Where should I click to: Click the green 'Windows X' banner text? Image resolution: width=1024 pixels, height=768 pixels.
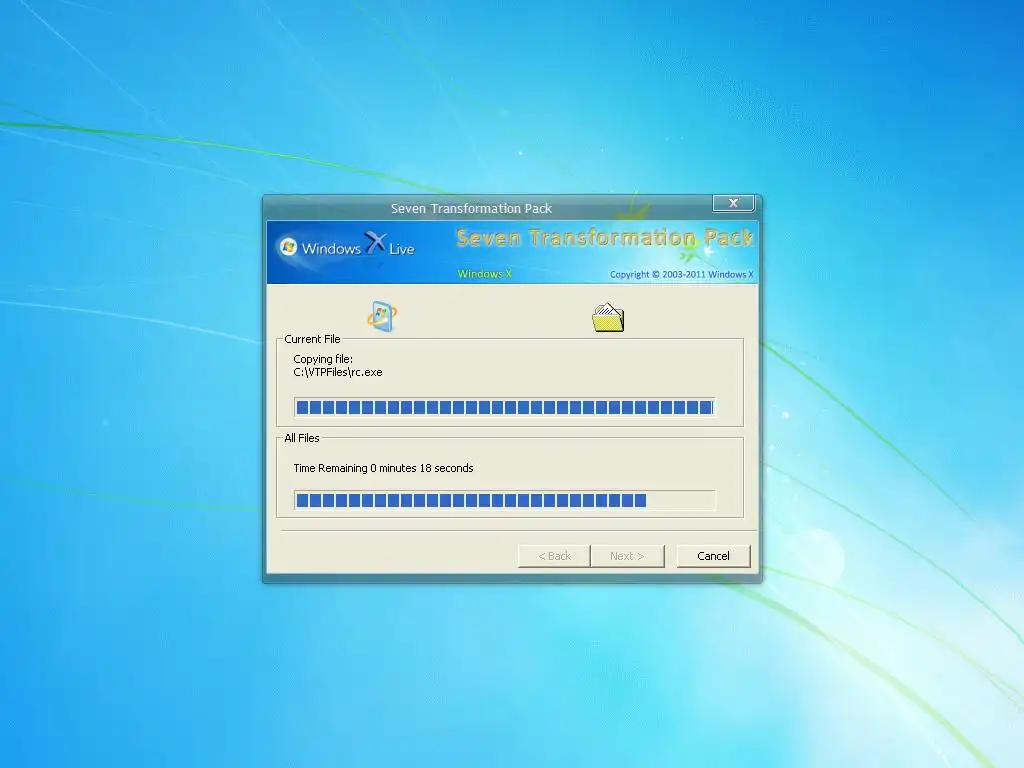pyautogui.click(x=485, y=274)
